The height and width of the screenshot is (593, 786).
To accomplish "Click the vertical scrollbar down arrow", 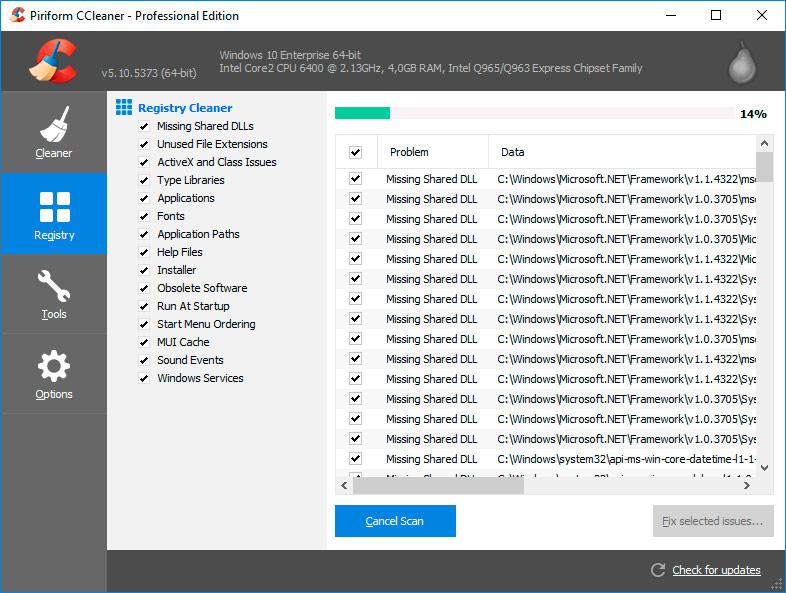I will click(764, 468).
